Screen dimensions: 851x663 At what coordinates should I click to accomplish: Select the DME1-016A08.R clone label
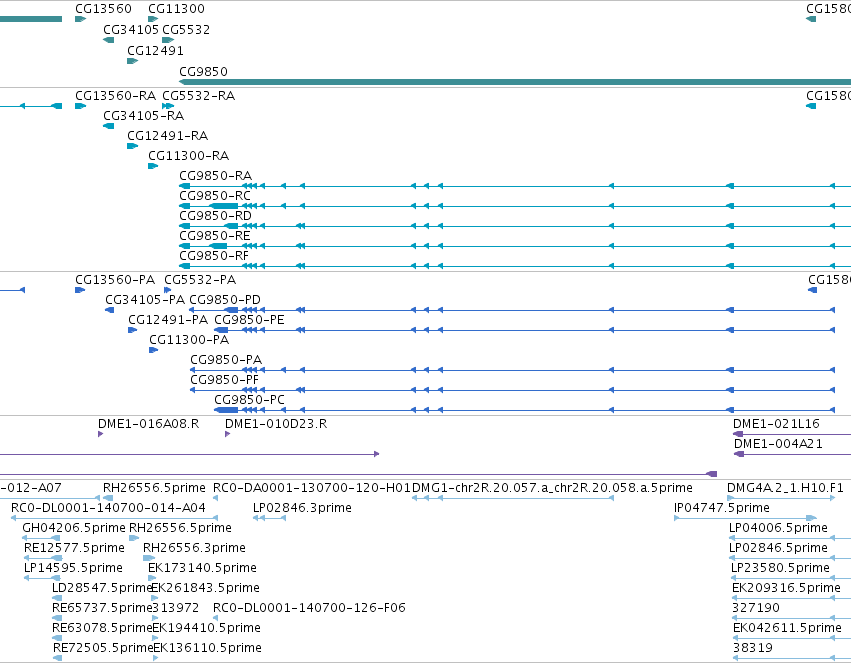(149, 424)
